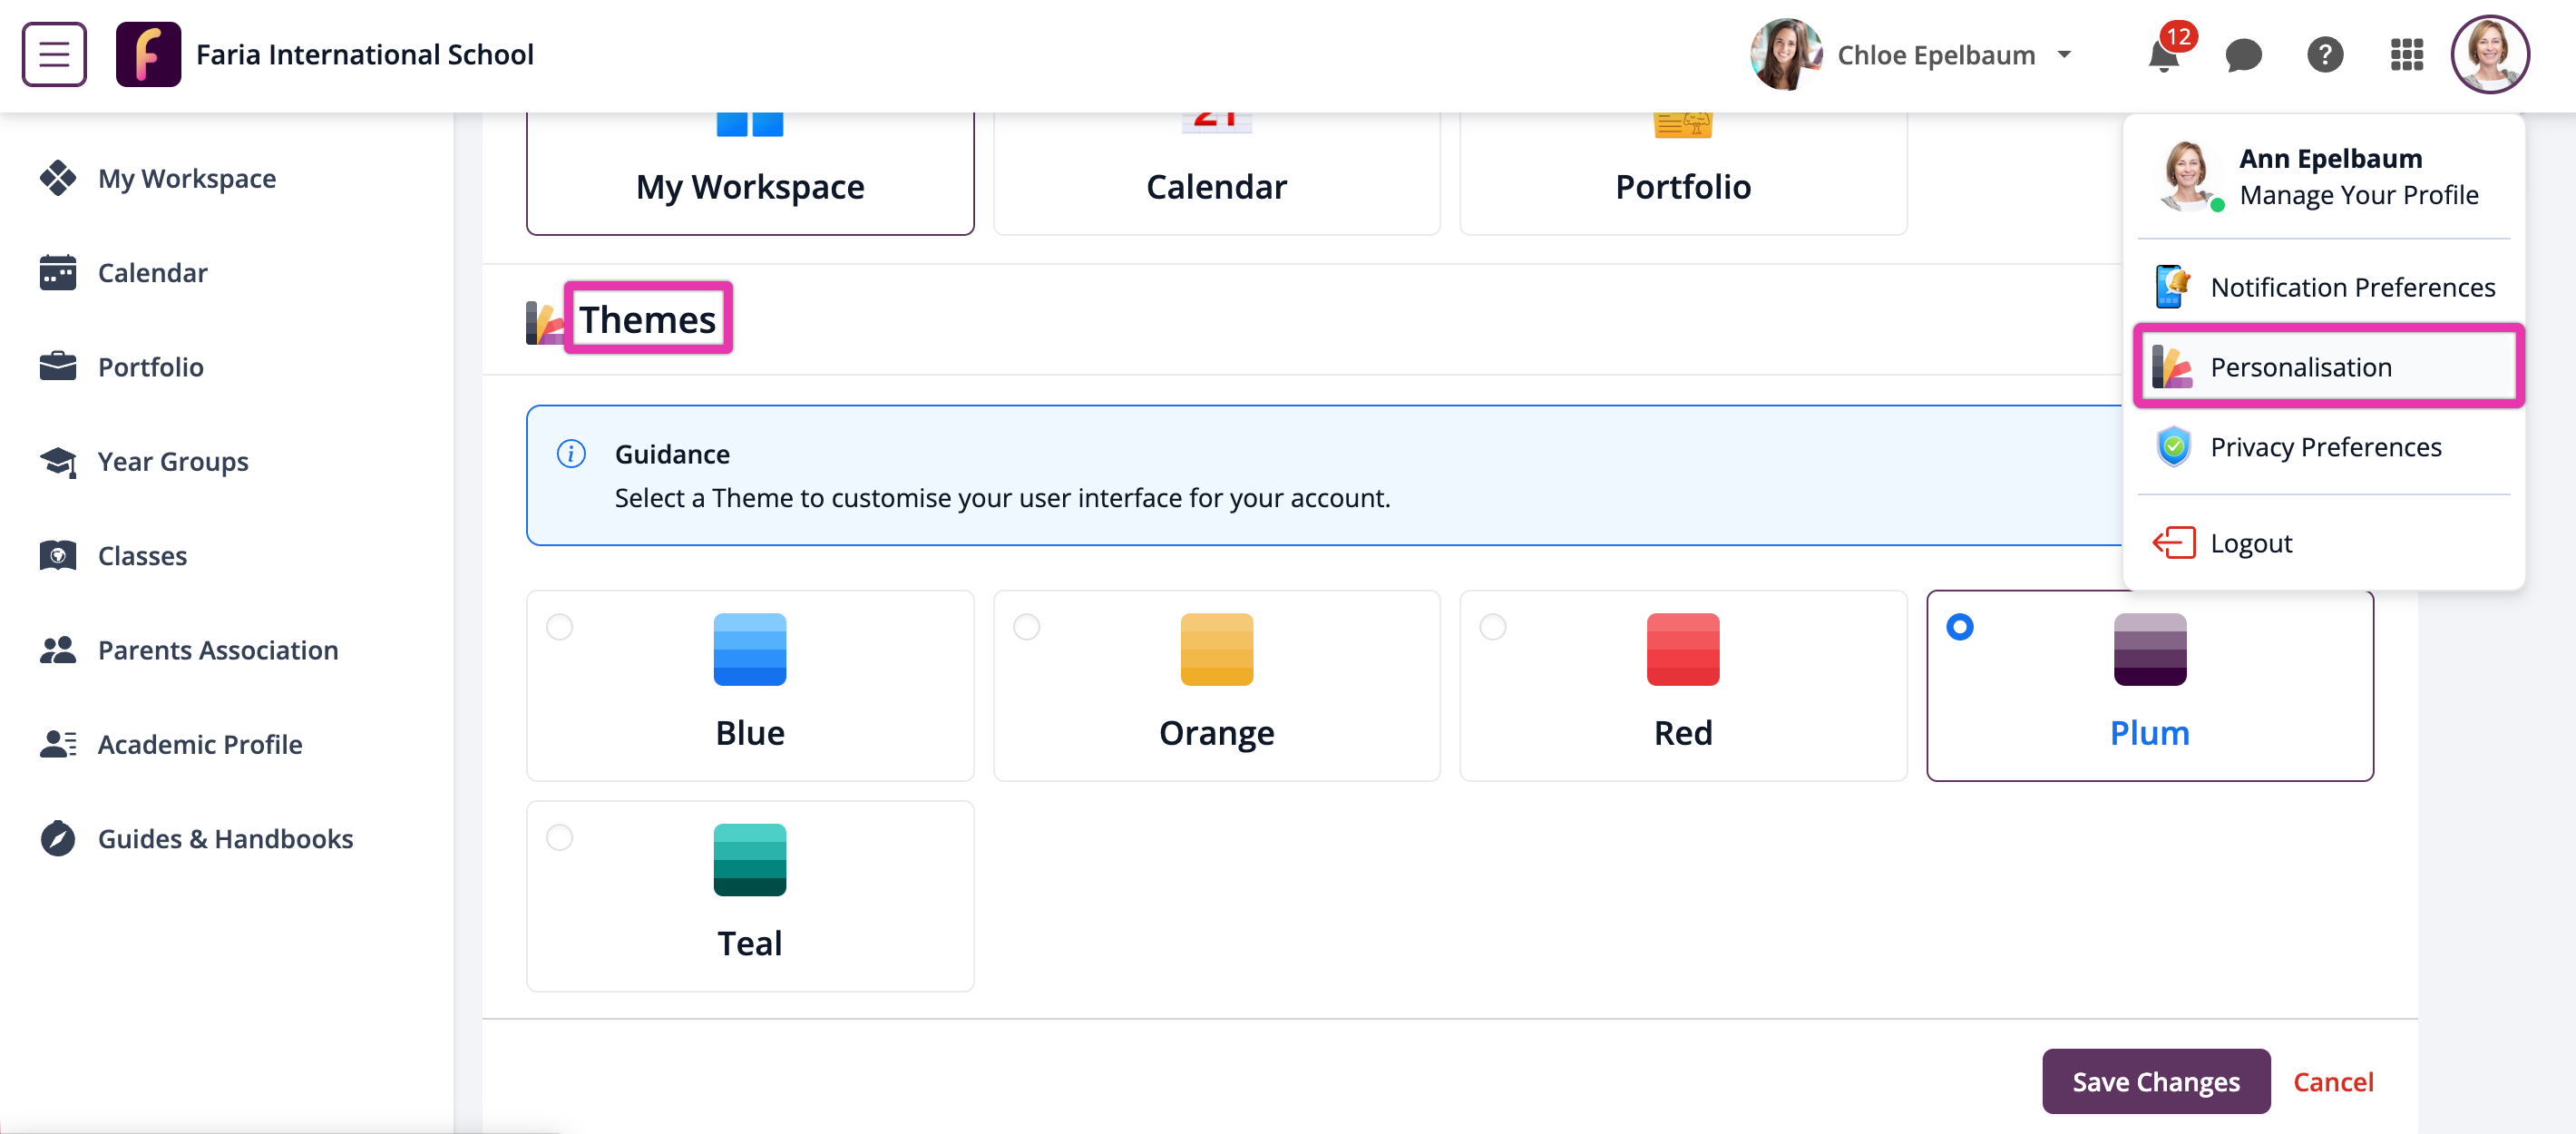Viewport: 2576px width, 1134px height.
Task: Choose the Teal theme radio button
Action: pos(560,837)
